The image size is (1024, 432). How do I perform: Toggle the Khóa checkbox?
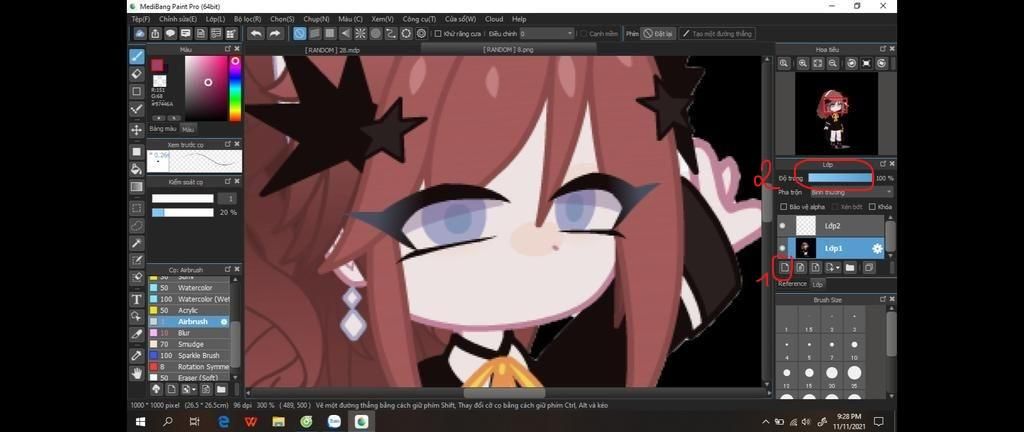tap(872, 207)
